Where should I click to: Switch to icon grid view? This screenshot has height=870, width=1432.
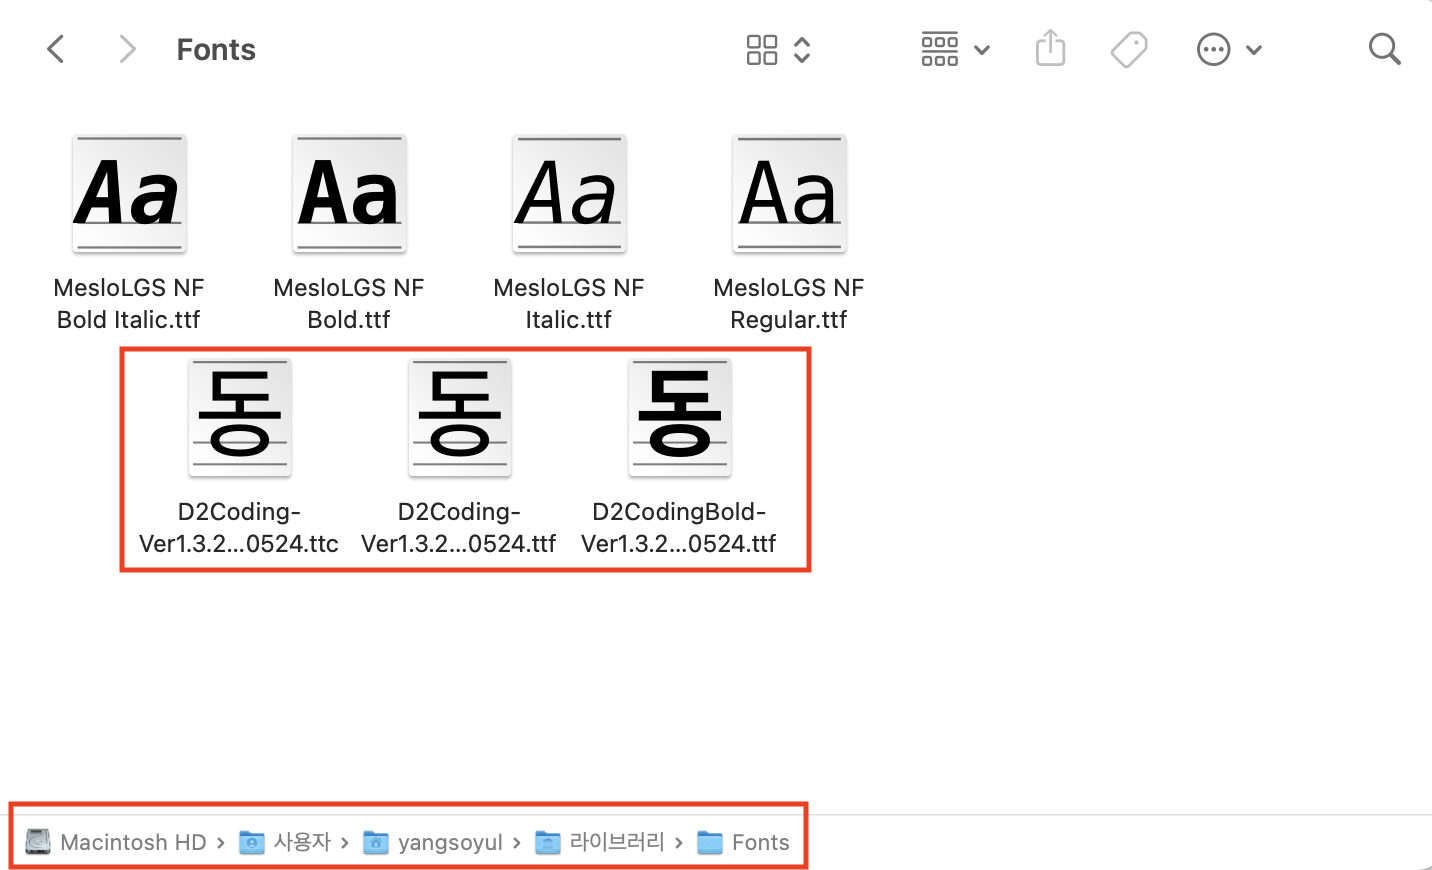(x=762, y=49)
